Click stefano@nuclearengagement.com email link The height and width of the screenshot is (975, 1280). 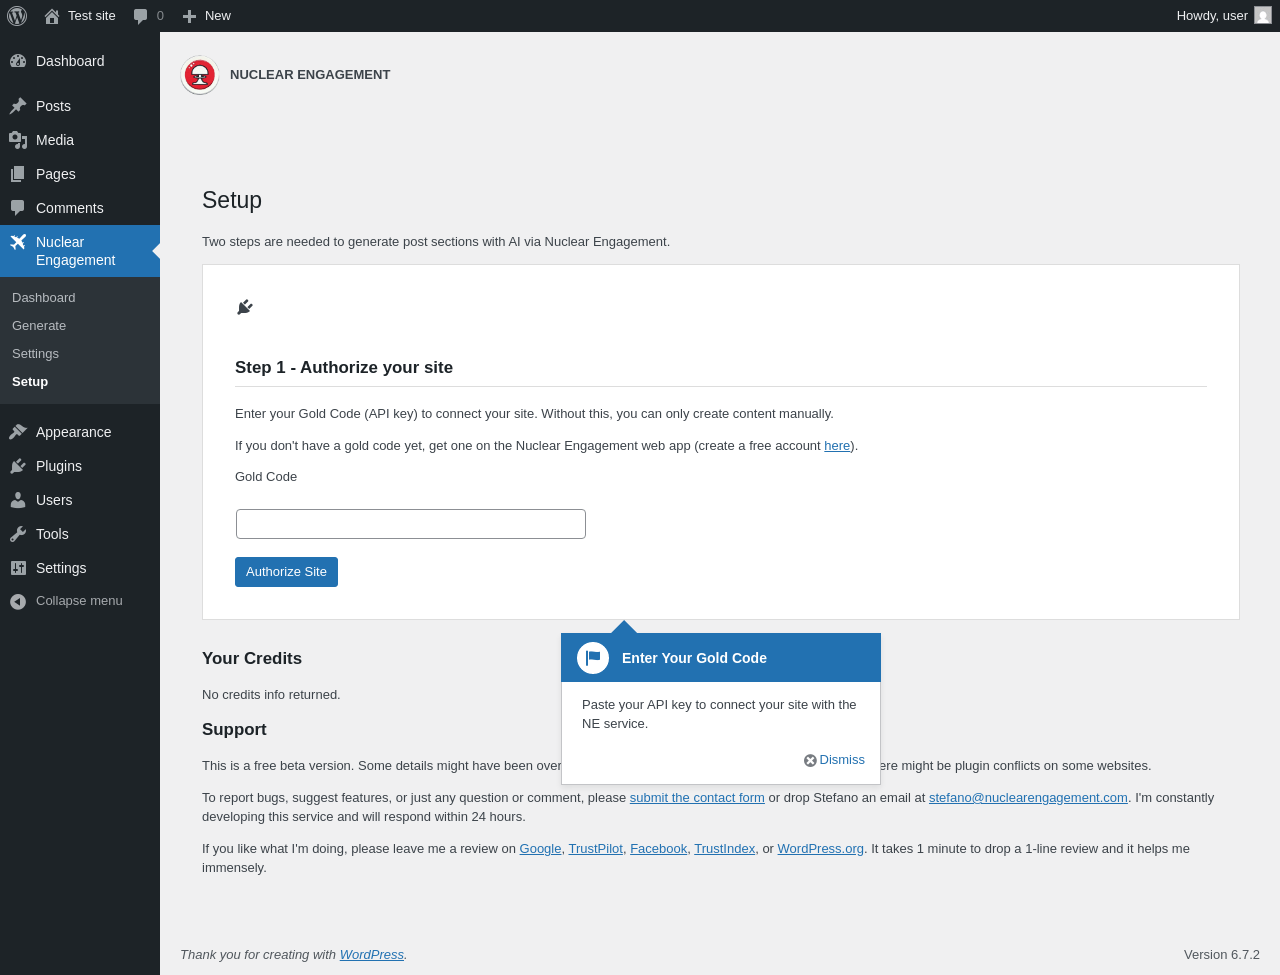coord(1028,798)
